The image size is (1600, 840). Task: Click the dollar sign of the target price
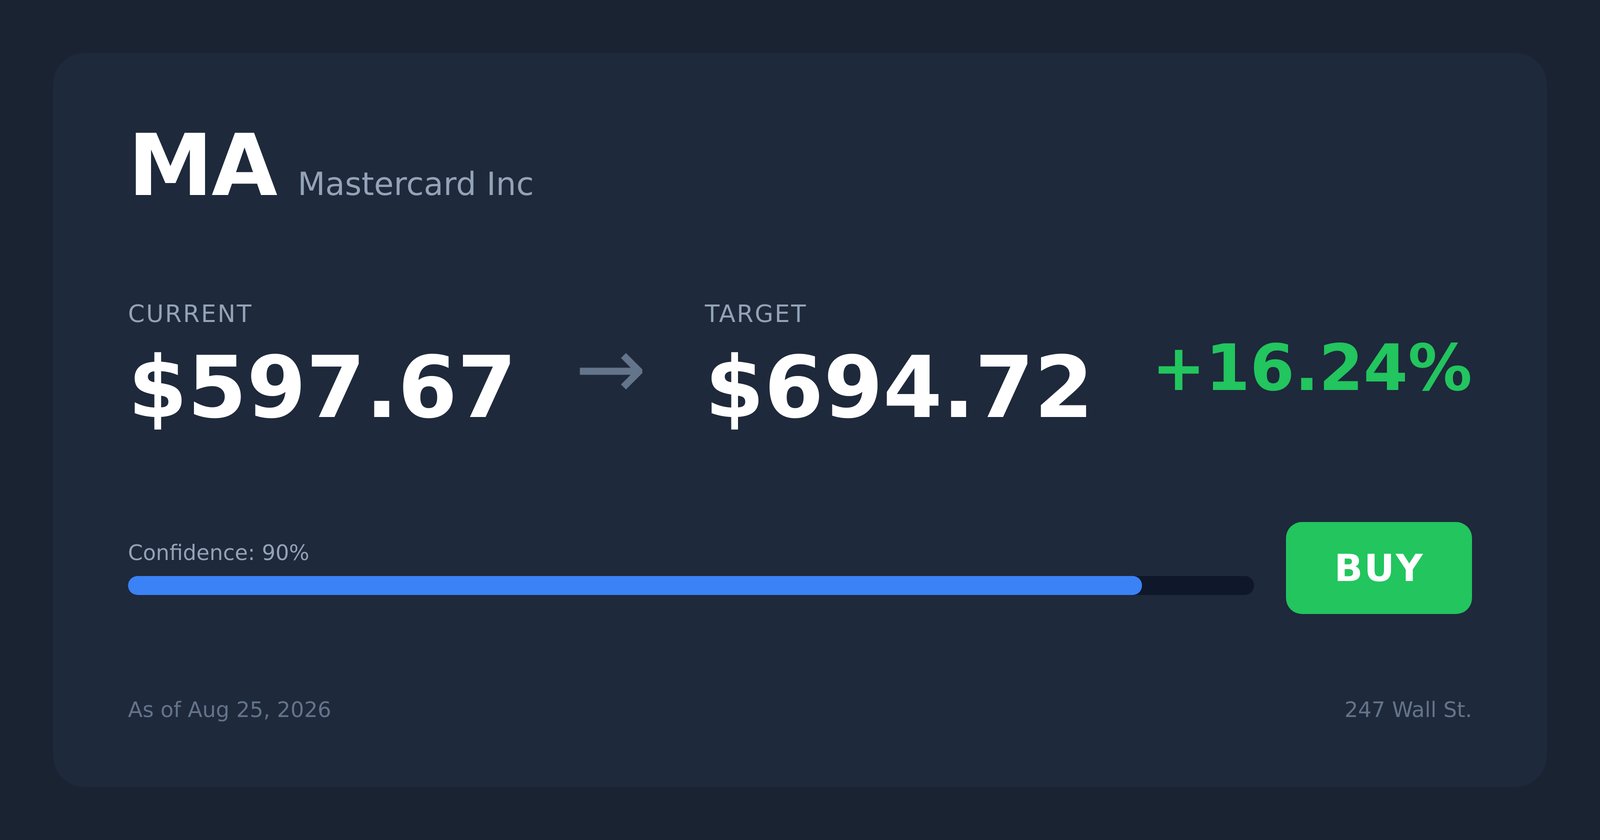[x=734, y=388]
